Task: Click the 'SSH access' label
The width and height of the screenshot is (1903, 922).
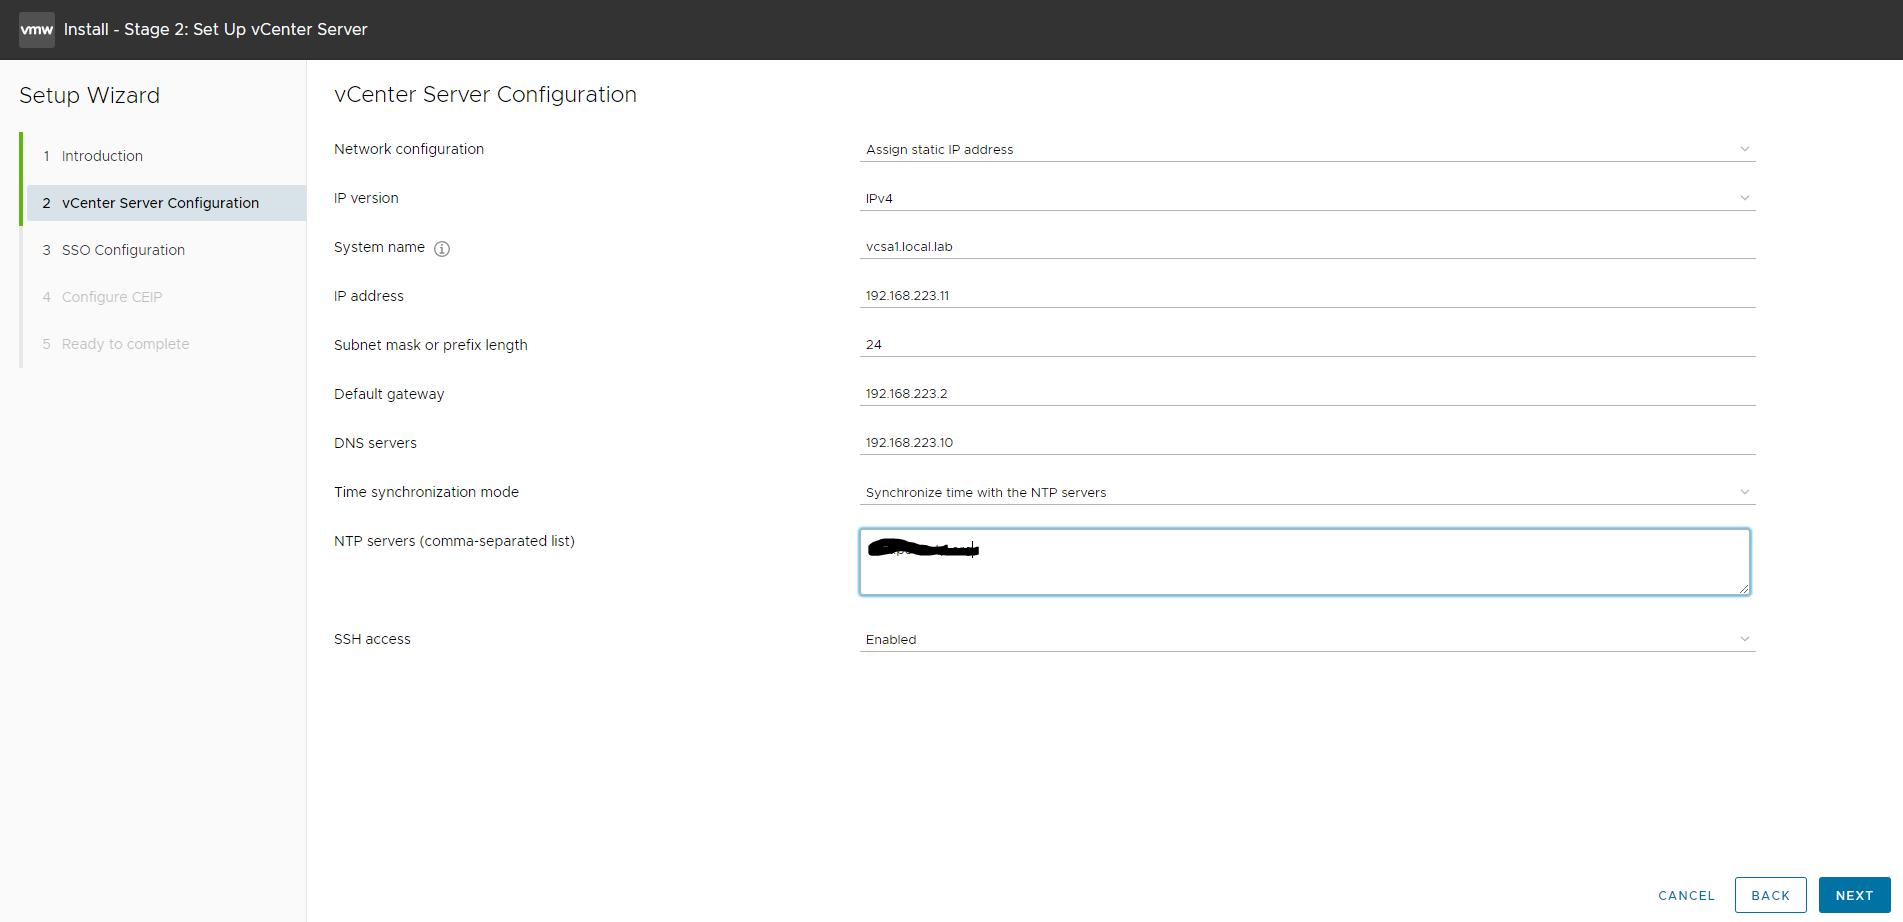Action: (x=372, y=639)
